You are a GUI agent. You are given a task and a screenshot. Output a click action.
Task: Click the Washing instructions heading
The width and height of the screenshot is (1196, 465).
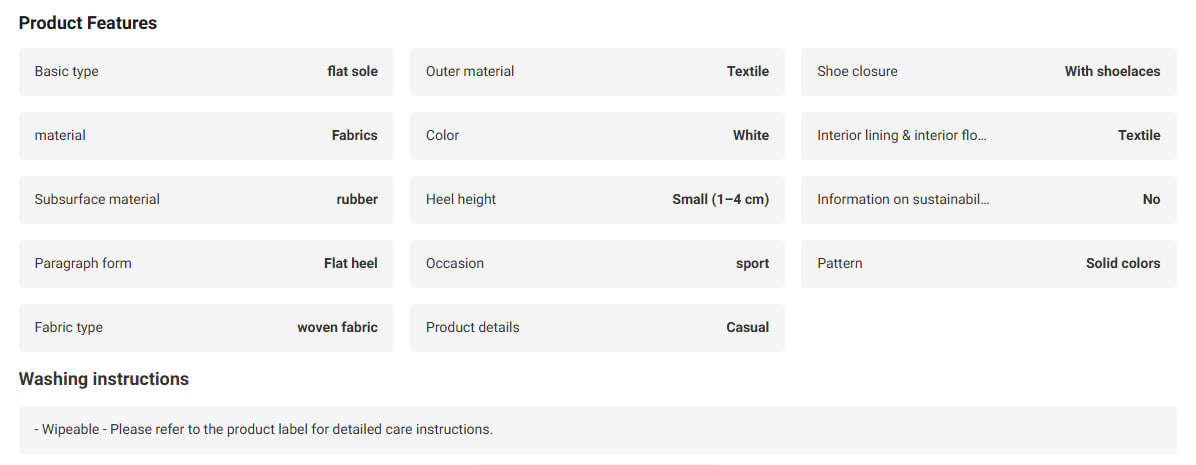pyautogui.click(x=104, y=379)
